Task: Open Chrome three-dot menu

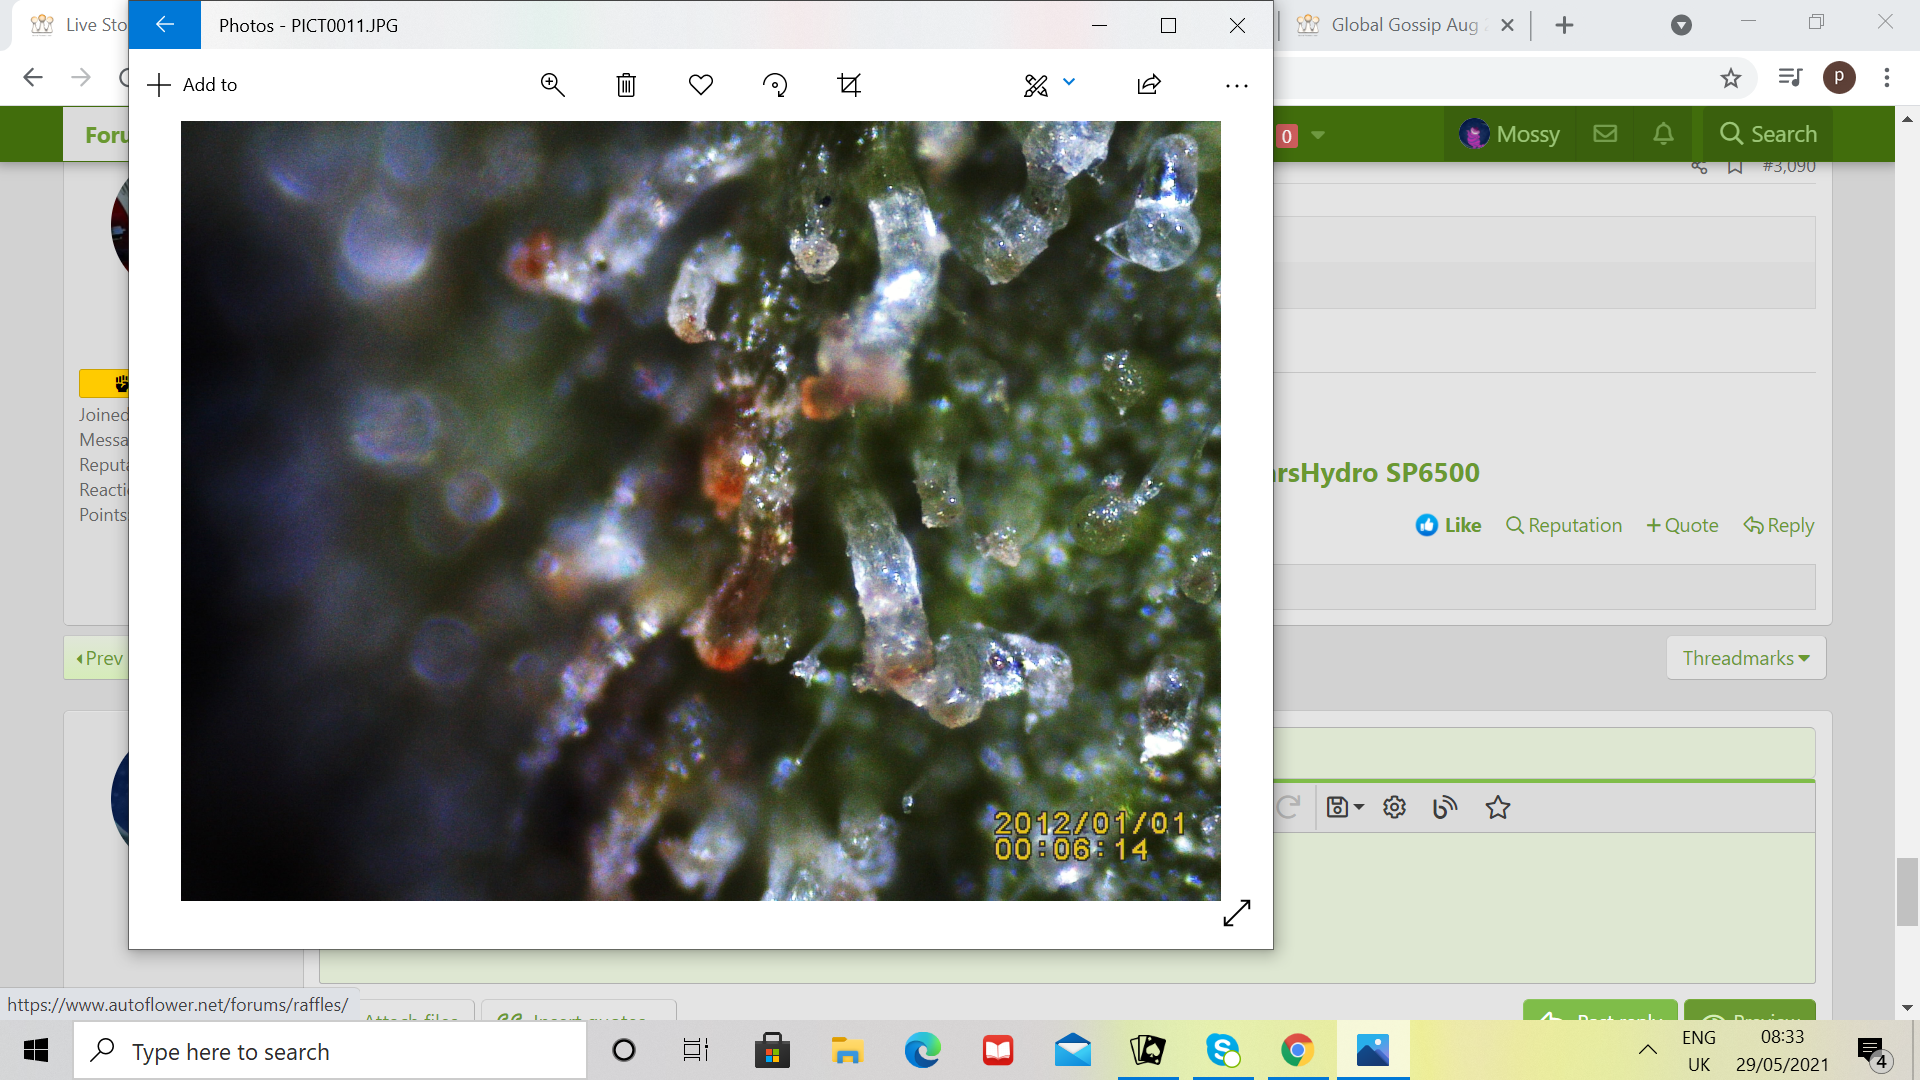Action: coord(1887,77)
